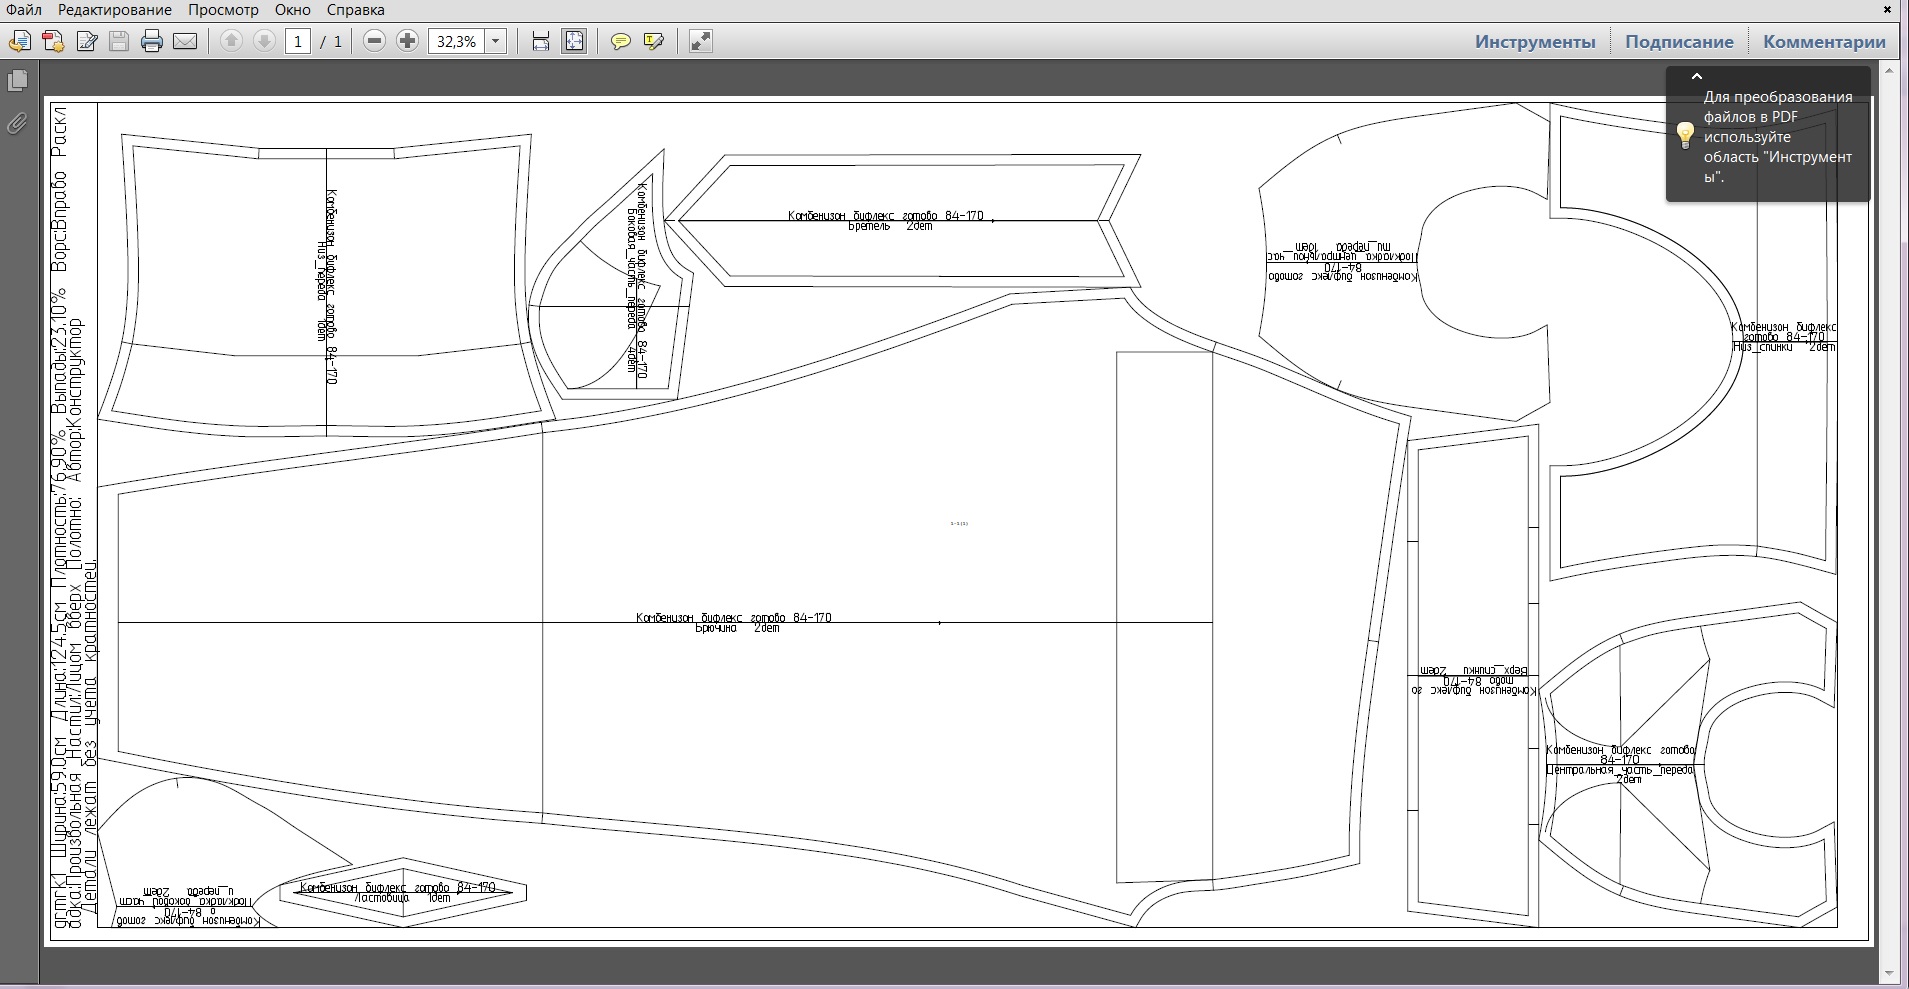Open the Подписание pane

pos(1679,42)
